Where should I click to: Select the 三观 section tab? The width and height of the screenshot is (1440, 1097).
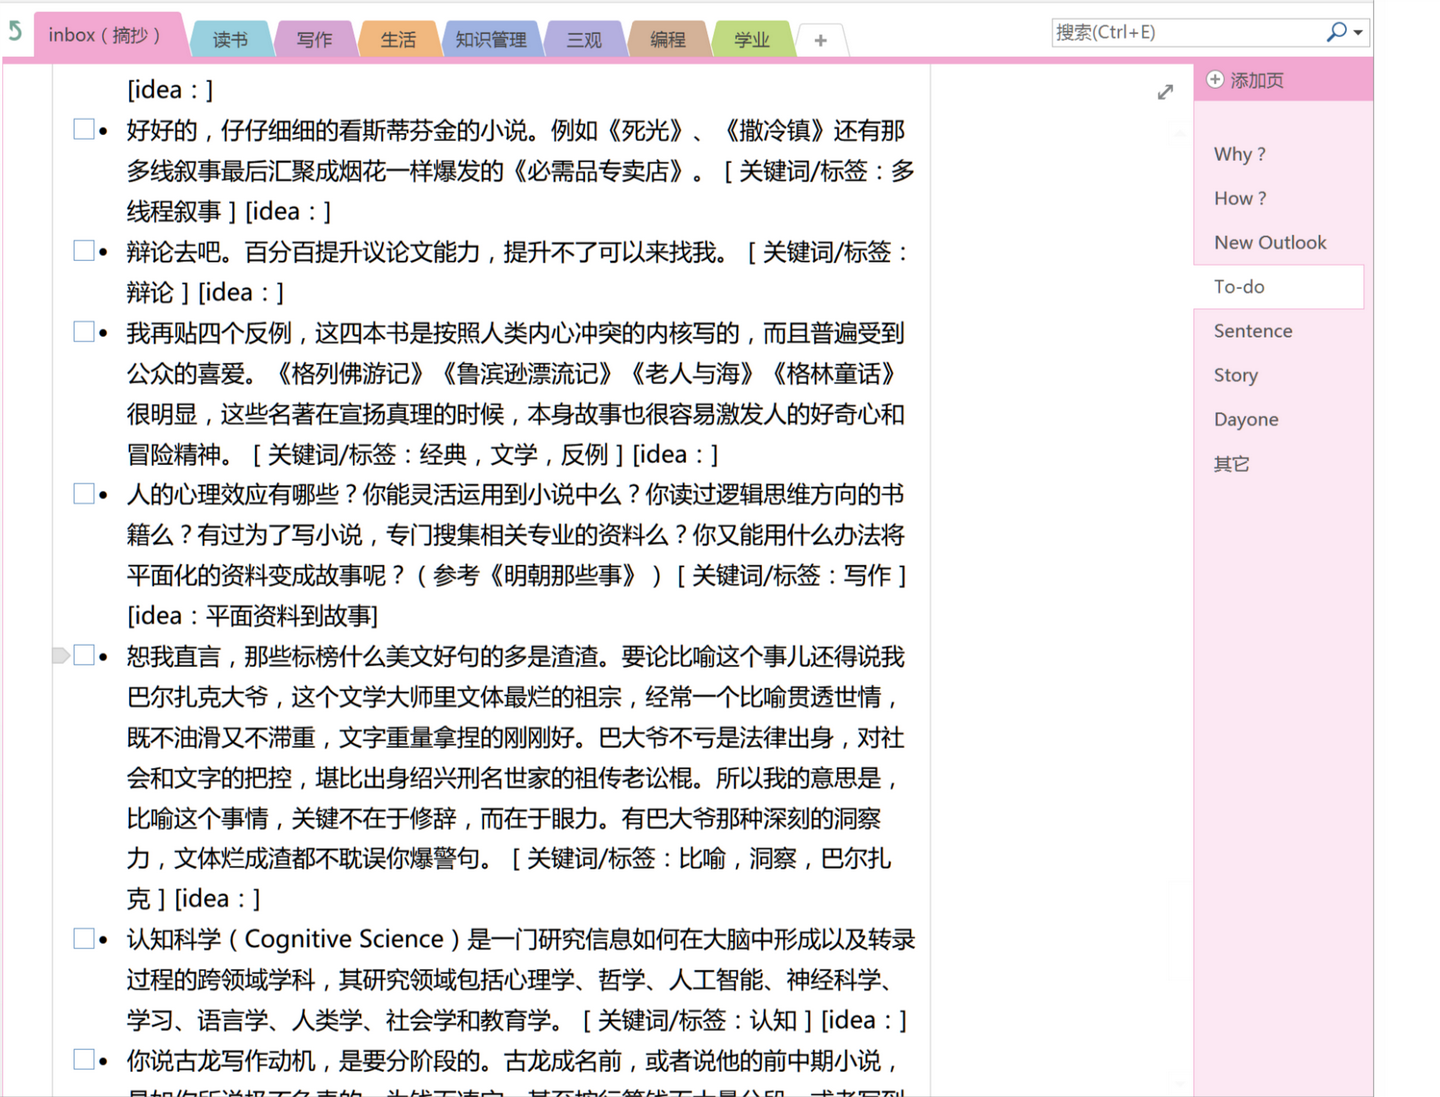click(x=584, y=40)
